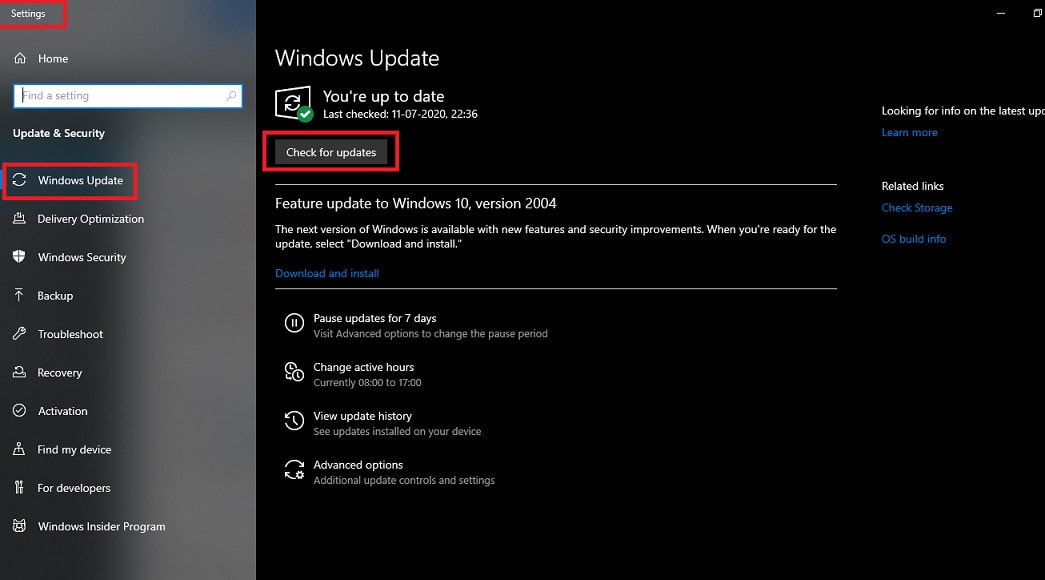The height and width of the screenshot is (580, 1045).
Task: Click the Troubleshoot wrench icon
Action: 19,333
